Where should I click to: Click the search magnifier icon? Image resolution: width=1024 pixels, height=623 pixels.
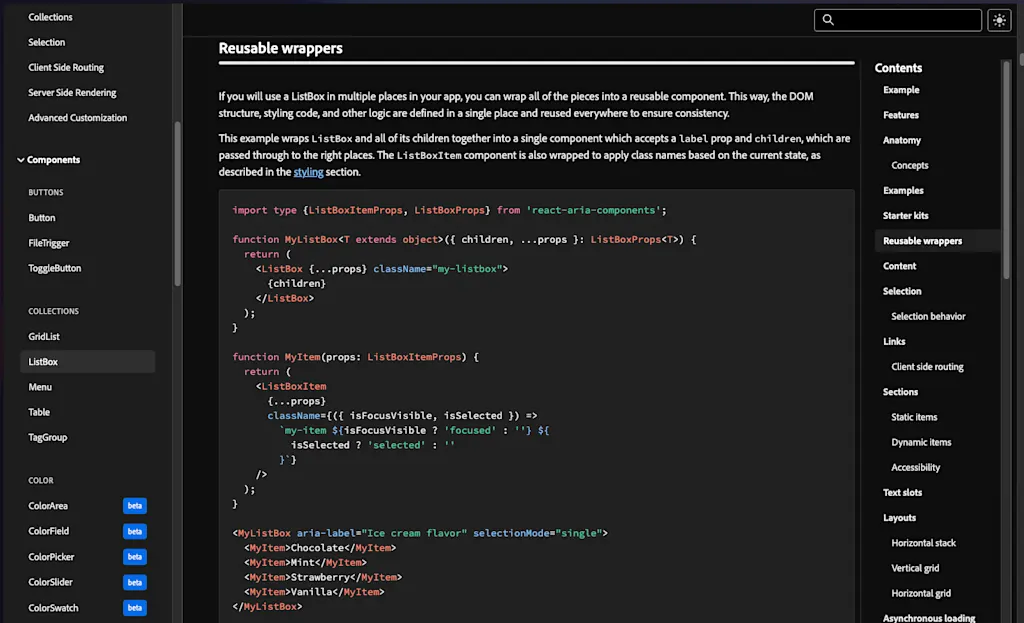tap(827, 20)
